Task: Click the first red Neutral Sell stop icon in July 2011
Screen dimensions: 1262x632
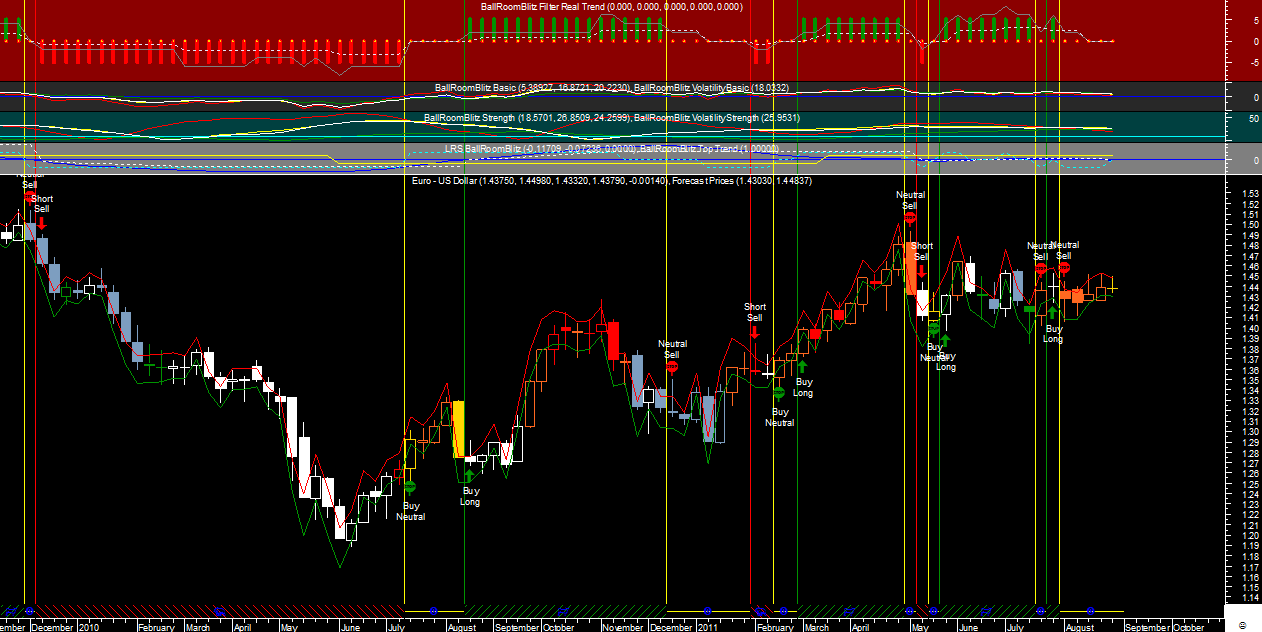Action: tap(1041, 268)
